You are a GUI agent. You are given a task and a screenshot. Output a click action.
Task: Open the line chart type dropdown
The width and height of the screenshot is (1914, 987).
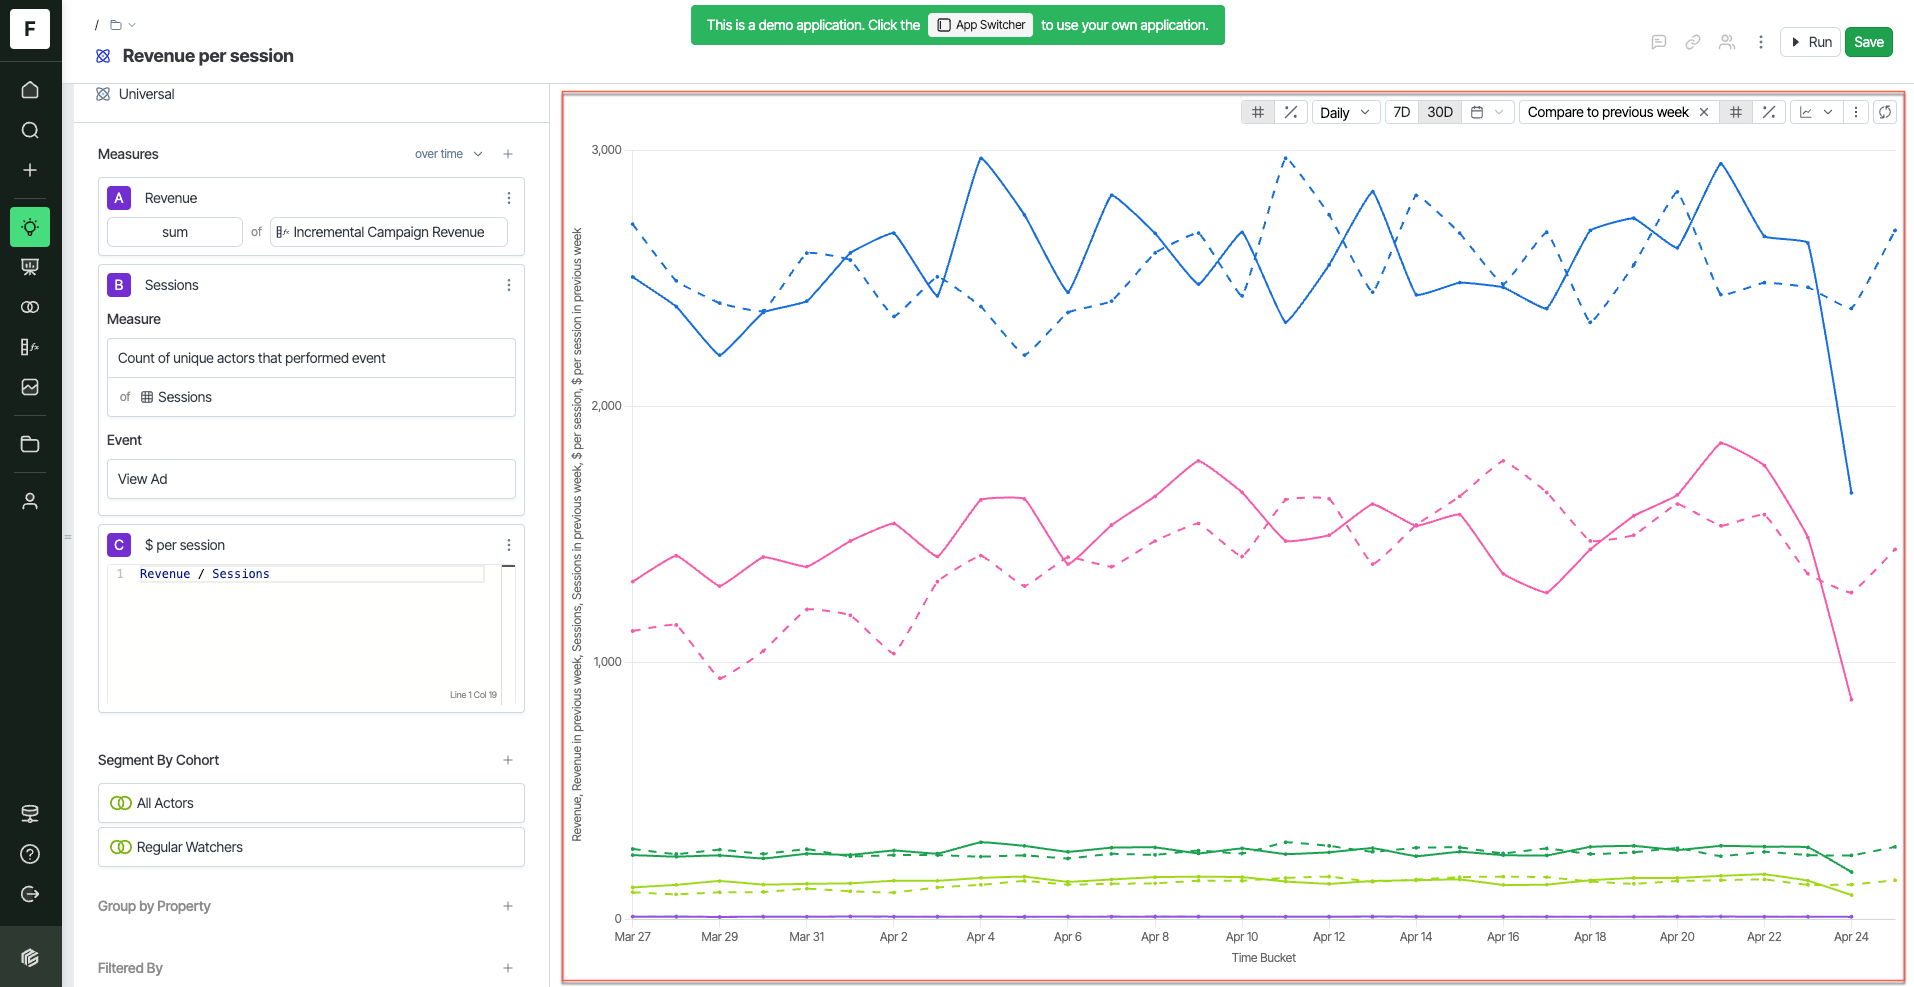coord(1816,112)
